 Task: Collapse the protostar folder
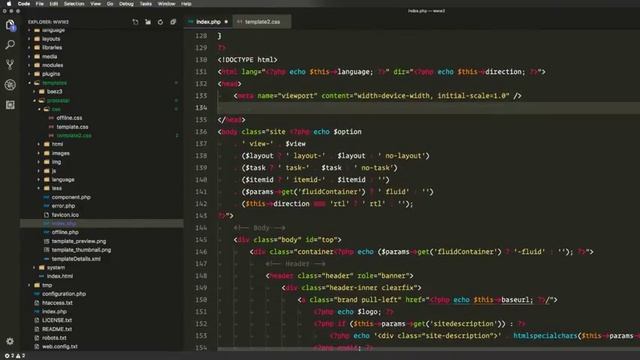click(x=58, y=100)
